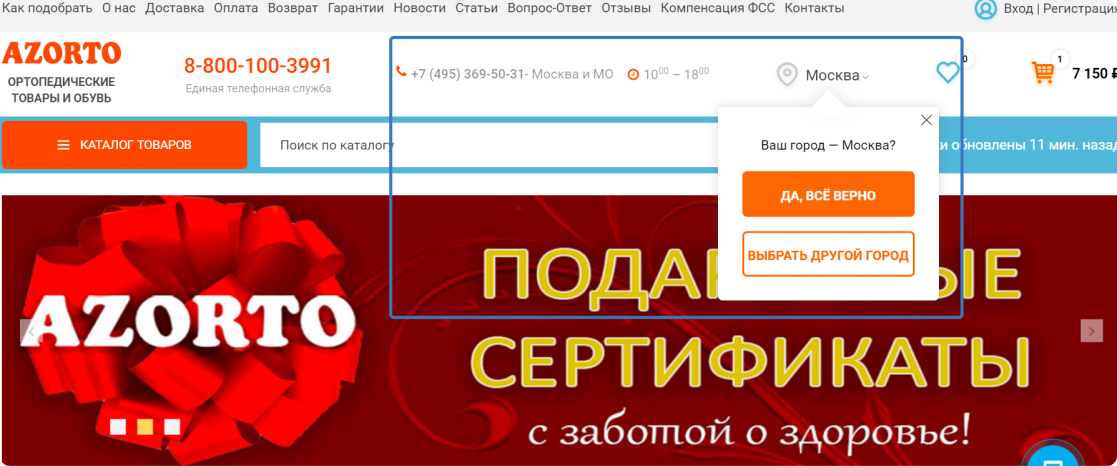Open Как подобрать menu item
The image size is (1117, 466).
(x=46, y=9)
